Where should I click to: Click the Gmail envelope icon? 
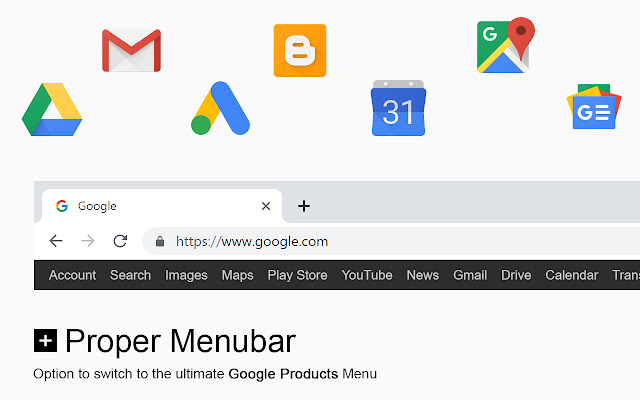coord(131,50)
